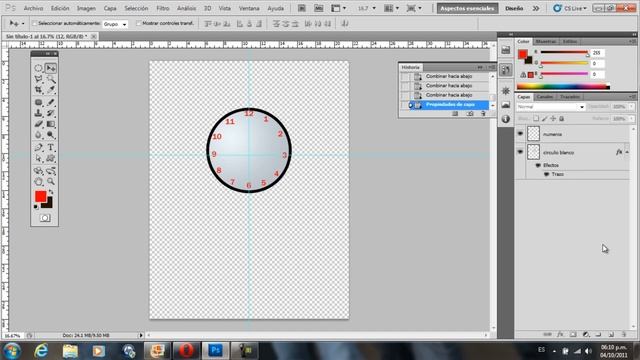Launch Mini Bridge from application bar
Viewport: 640px width, 360px height.
tap(319, 8)
